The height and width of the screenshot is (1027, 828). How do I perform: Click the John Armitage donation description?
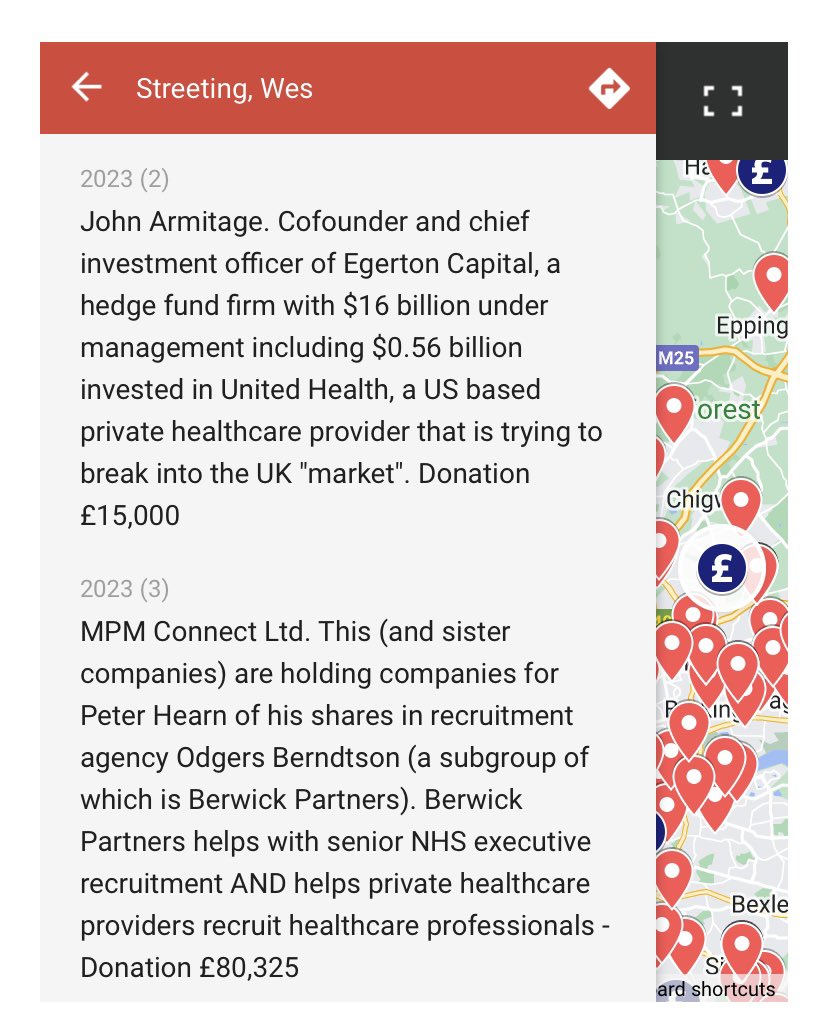341,369
